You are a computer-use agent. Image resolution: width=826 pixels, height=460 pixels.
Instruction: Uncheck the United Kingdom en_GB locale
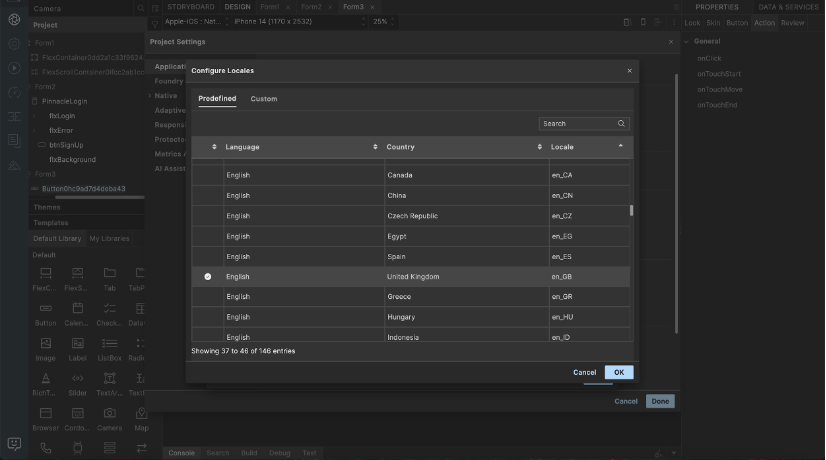pyautogui.click(x=208, y=277)
